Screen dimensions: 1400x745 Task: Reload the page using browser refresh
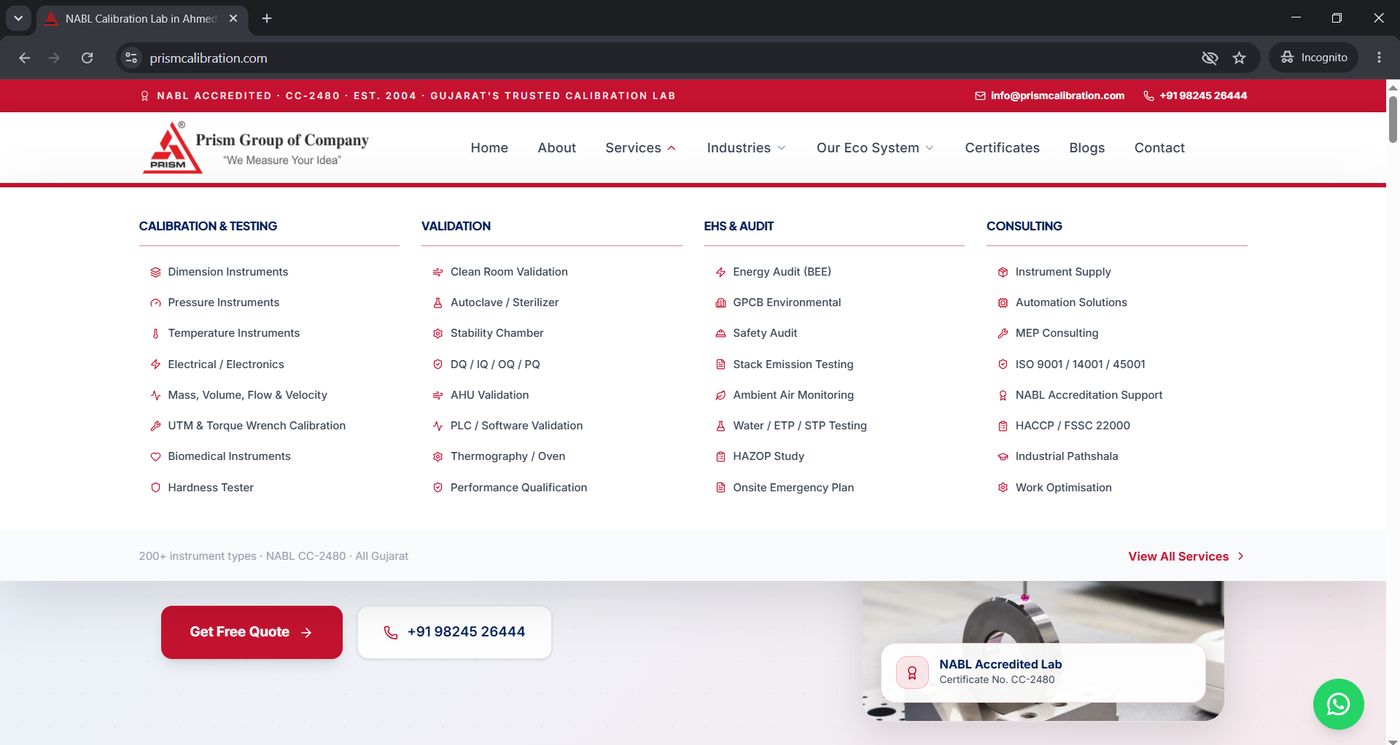pos(87,58)
